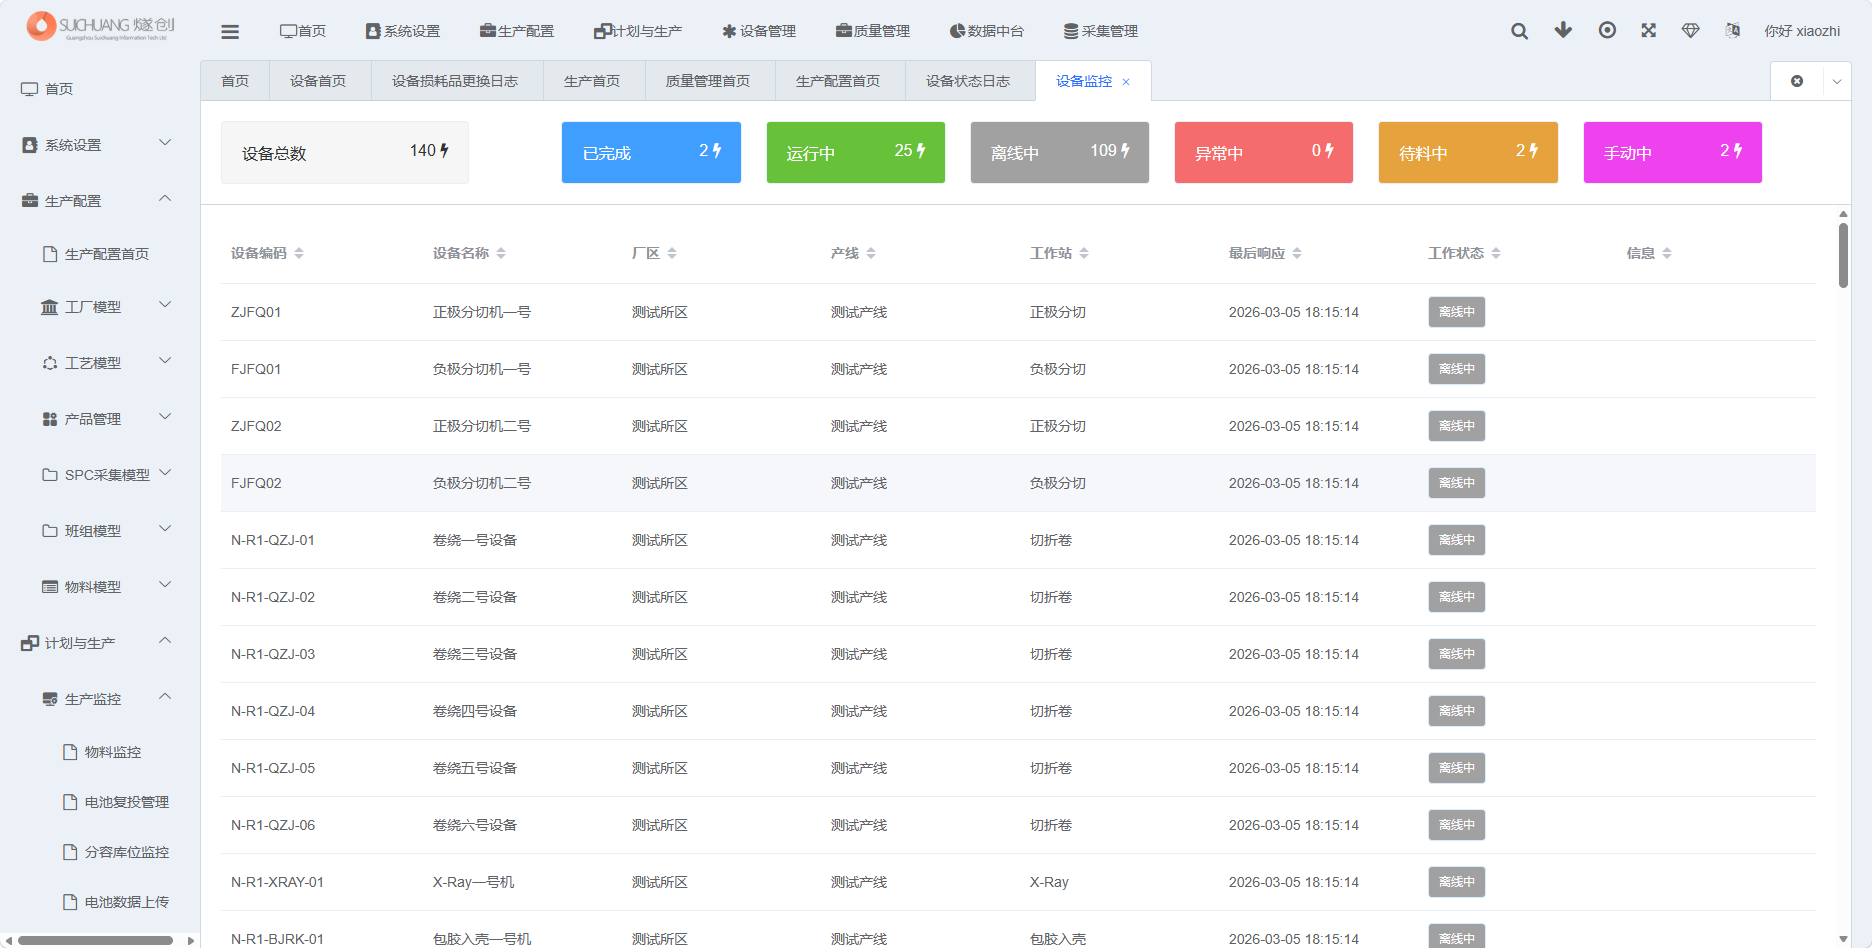Viewport: 1872px width, 948px height.
Task: Open 数据中台 in the top menu
Action: (987, 31)
